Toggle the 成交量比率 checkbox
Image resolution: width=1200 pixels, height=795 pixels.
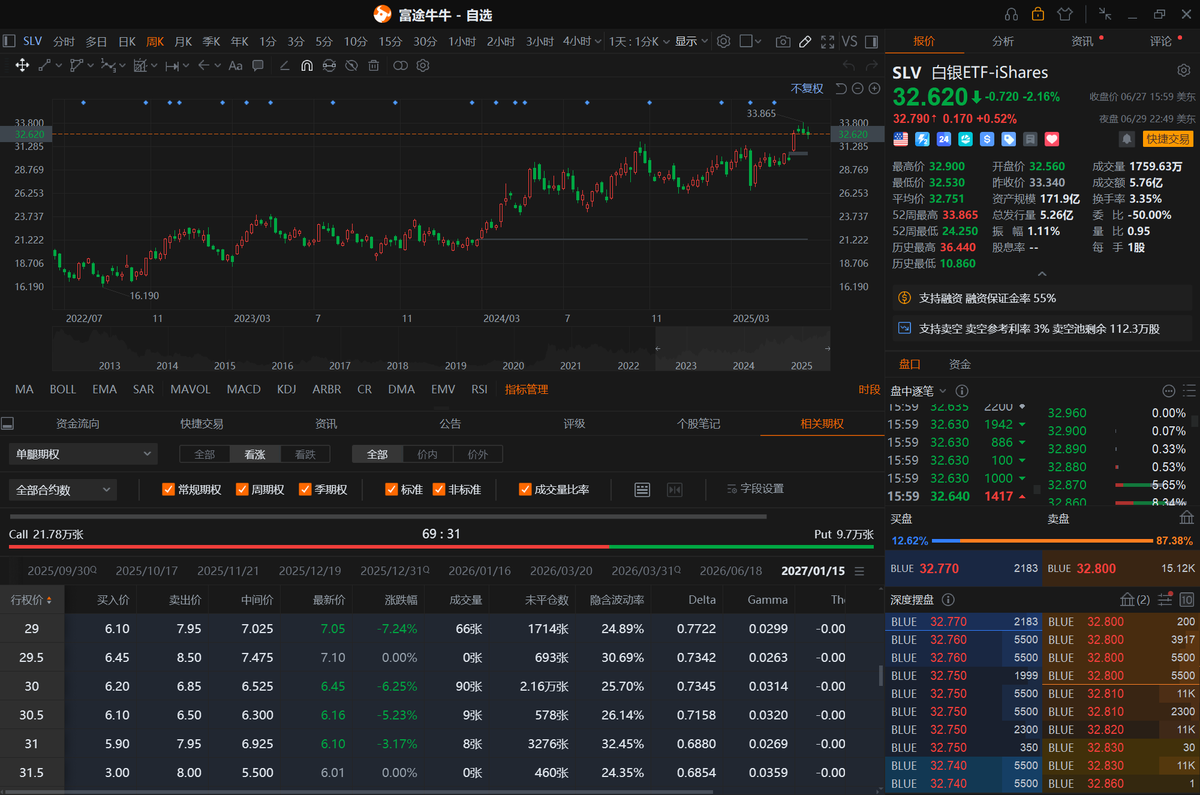[x=525, y=489]
